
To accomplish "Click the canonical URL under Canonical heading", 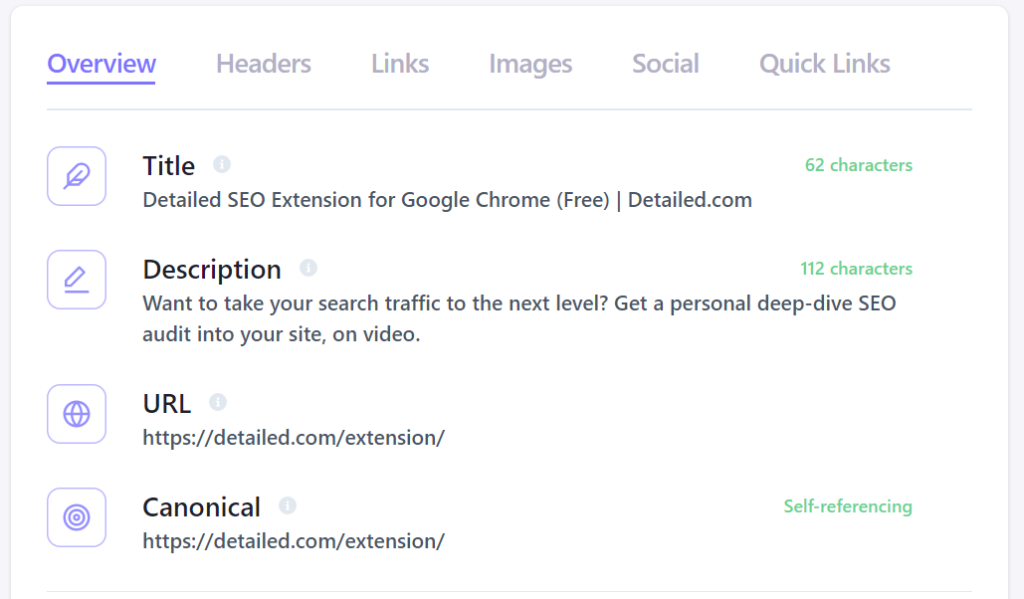I will 294,542.
